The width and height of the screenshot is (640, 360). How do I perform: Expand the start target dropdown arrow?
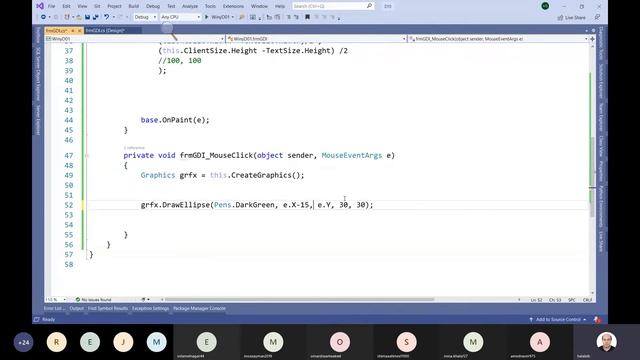pos(233,17)
